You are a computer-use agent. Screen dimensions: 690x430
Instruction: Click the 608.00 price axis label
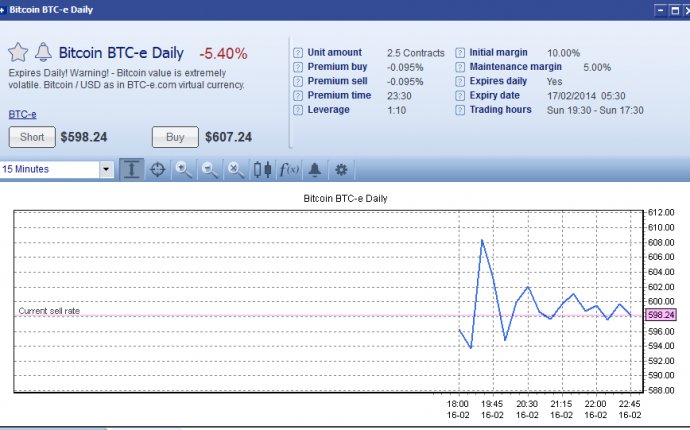click(x=661, y=243)
